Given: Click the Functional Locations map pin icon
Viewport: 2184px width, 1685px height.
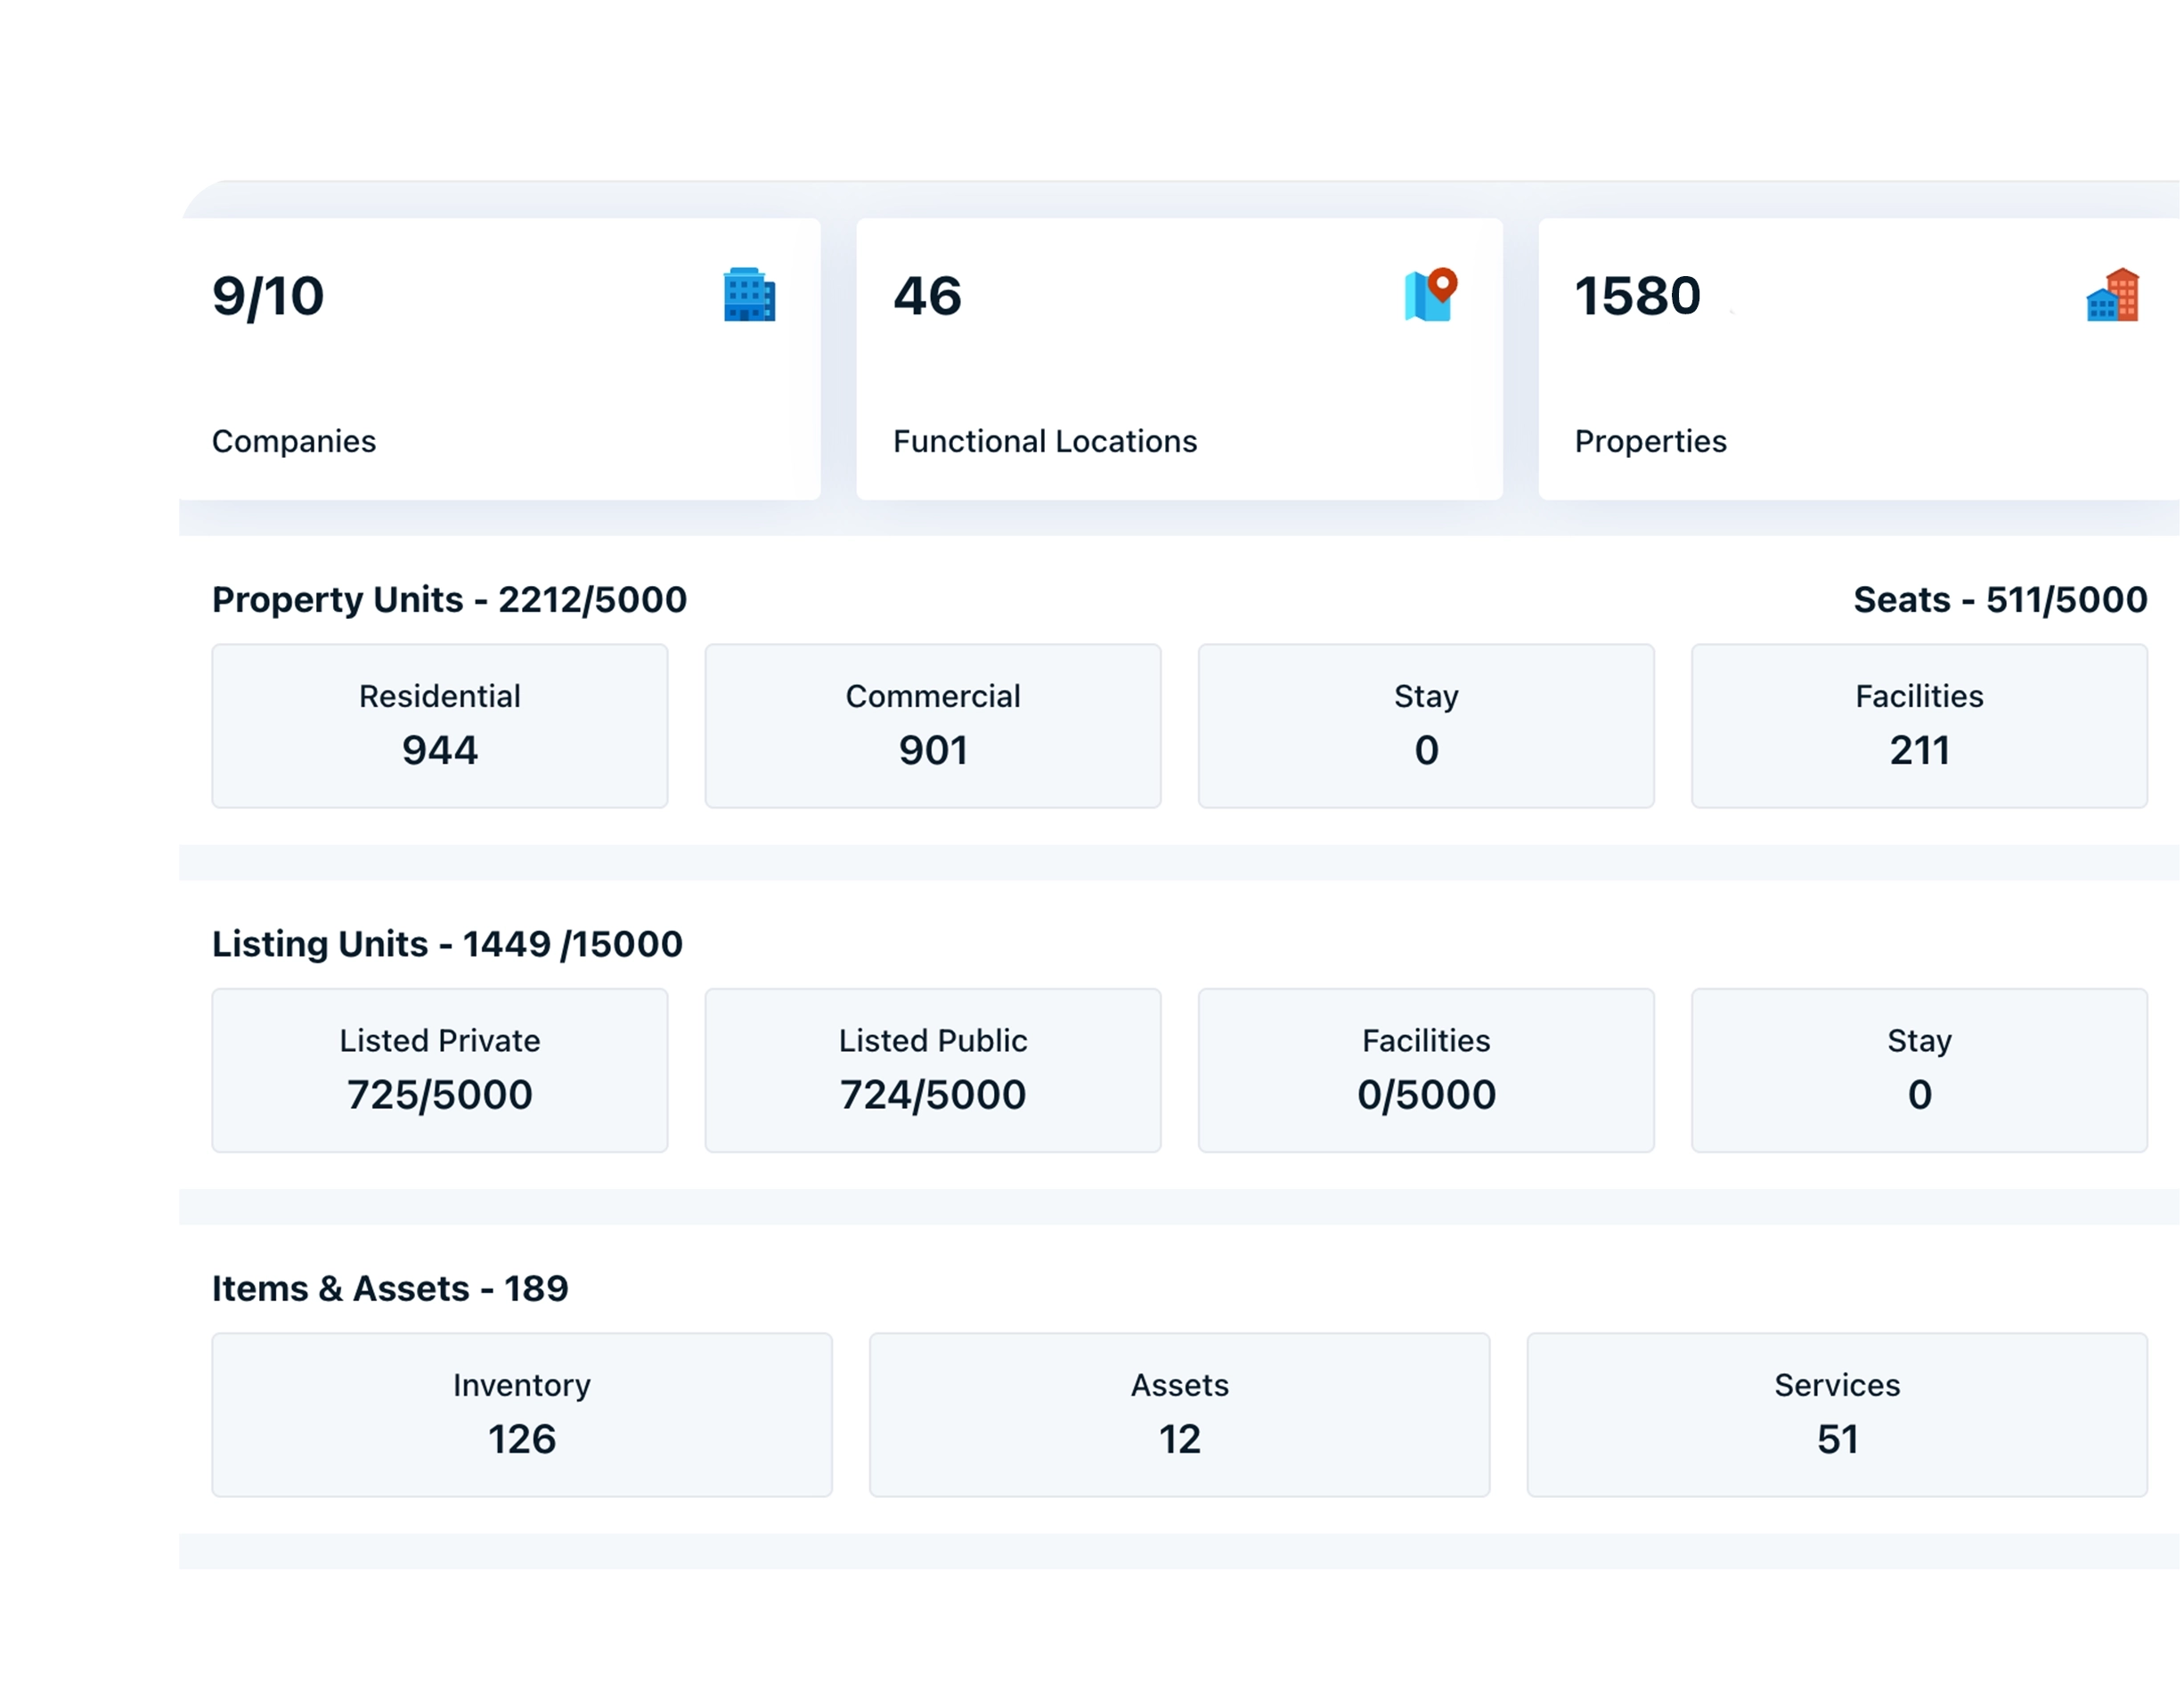Looking at the screenshot, I should (x=1430, y=294).
